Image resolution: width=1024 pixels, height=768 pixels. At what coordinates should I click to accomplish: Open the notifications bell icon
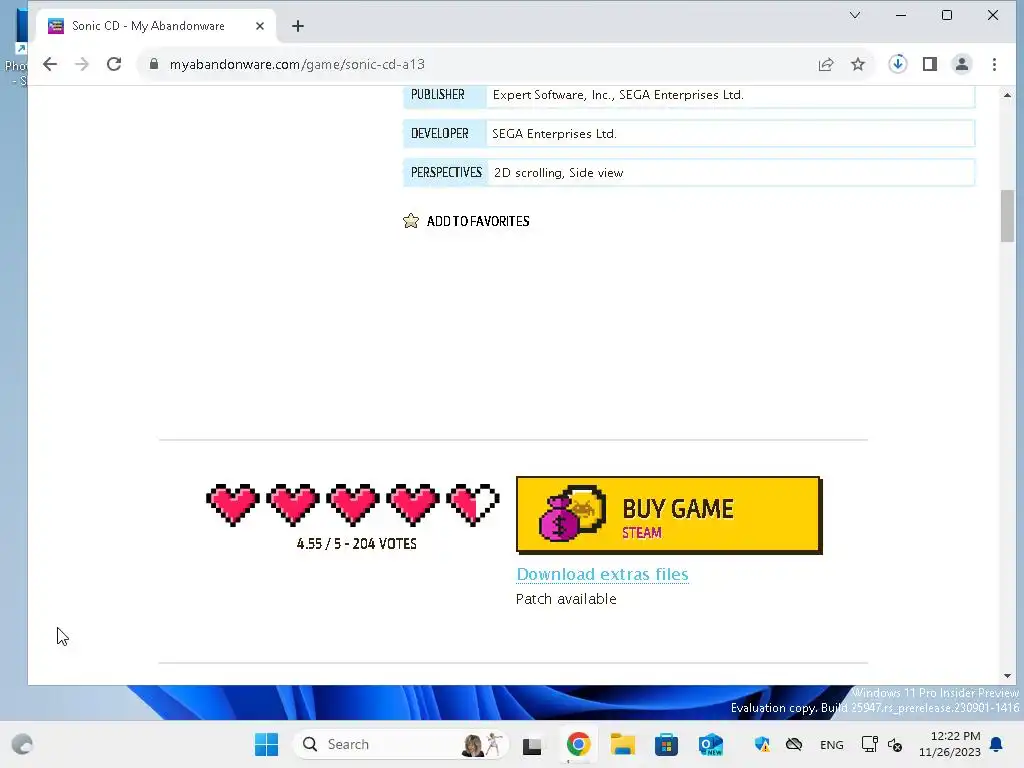tap(997, 744)
